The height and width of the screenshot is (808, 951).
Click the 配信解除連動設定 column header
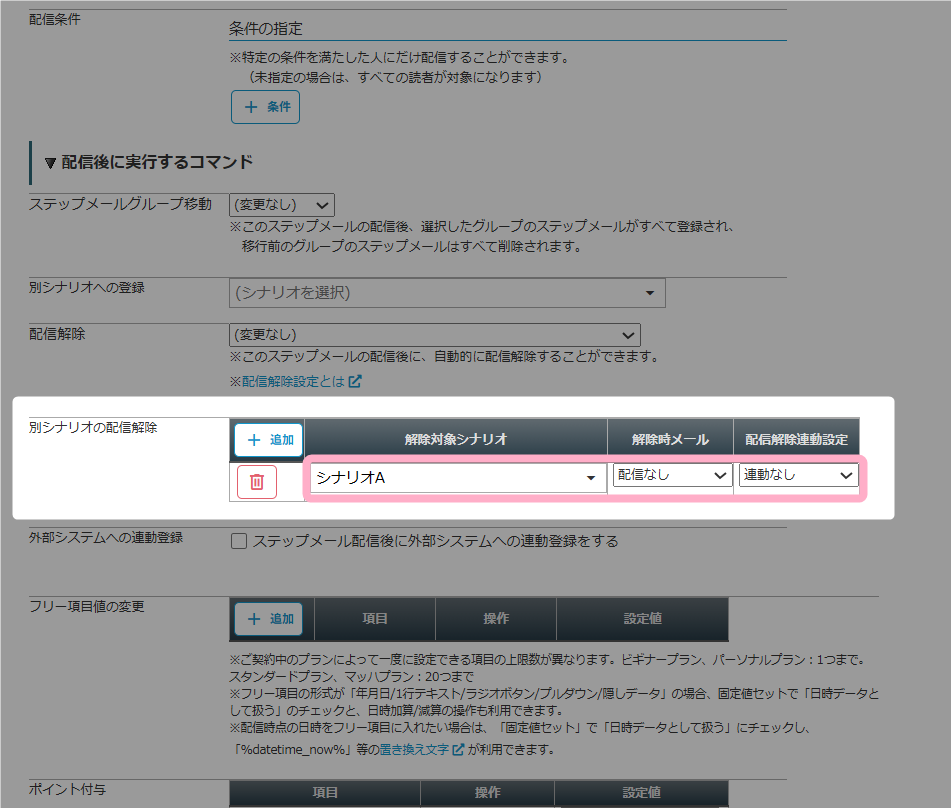797,439
